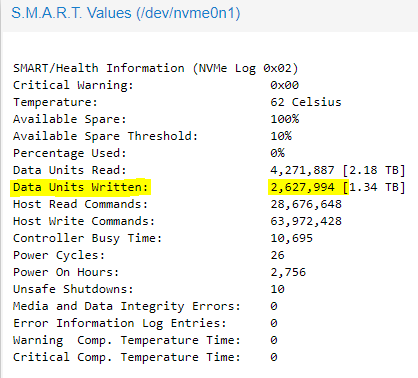Click the Error Information Log Entries label
The height and width of the screenshot is (378, 418).
click(x=120, y=323)
